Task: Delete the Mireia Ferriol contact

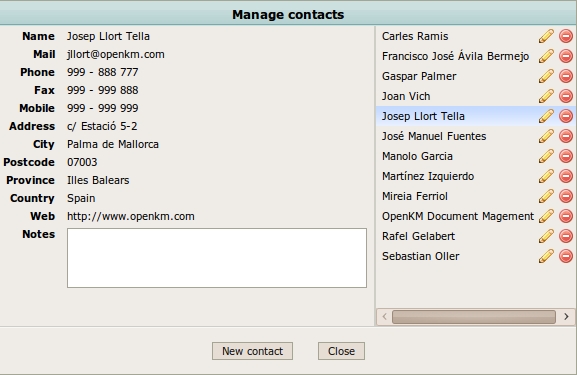Action: 566,196
